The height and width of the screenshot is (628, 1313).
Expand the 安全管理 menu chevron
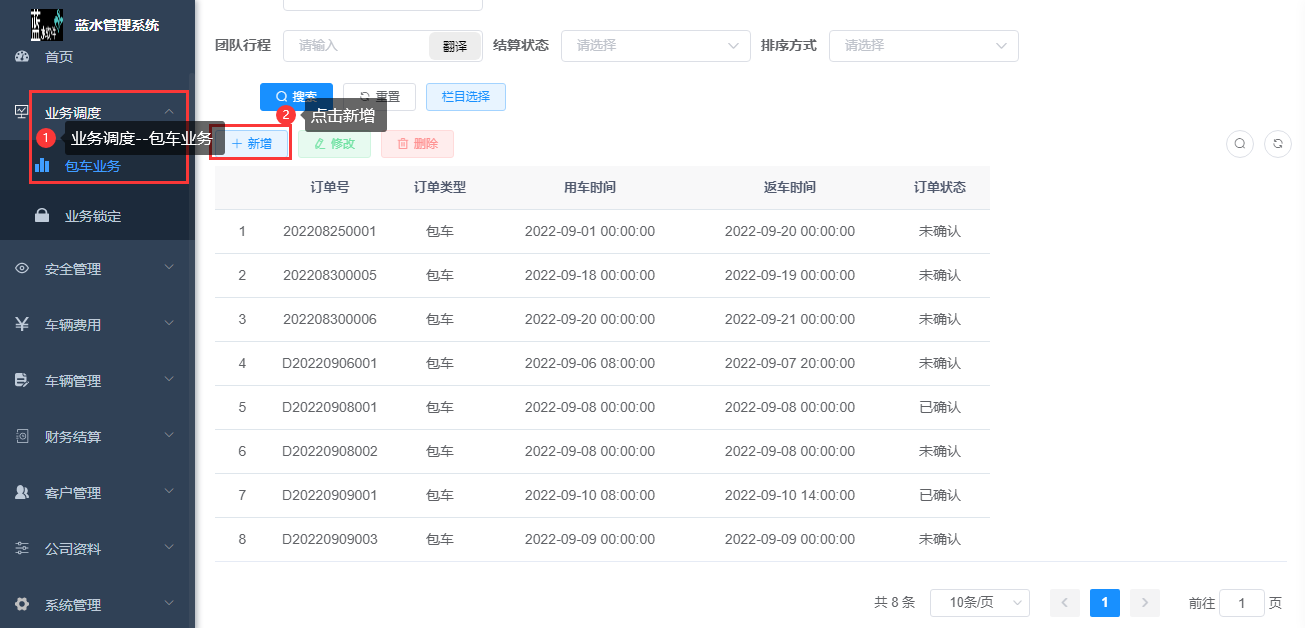coord(169,268)
